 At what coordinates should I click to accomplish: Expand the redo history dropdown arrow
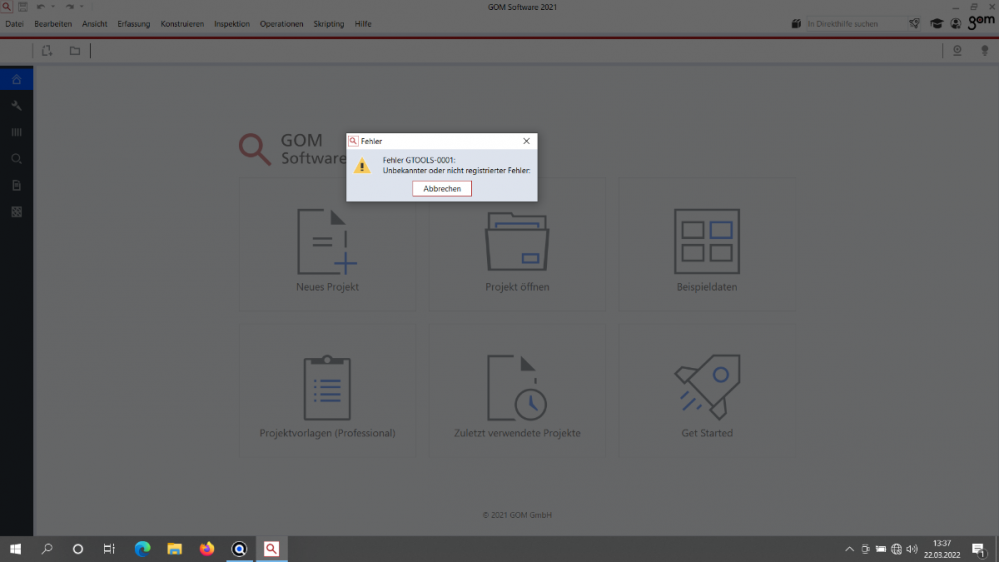(x=82, y=6)
